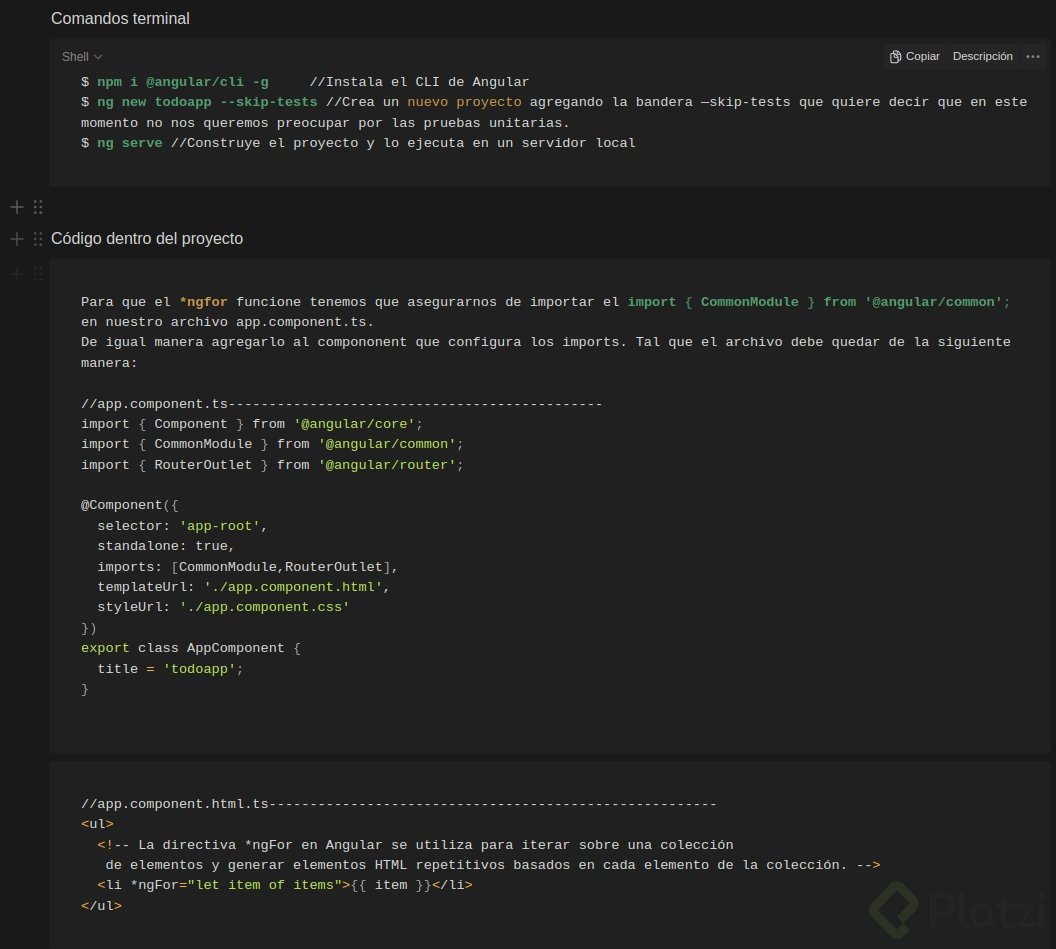Click the copy icon beside Copiar
The image size is (1056, 949).
coord(895,57)
